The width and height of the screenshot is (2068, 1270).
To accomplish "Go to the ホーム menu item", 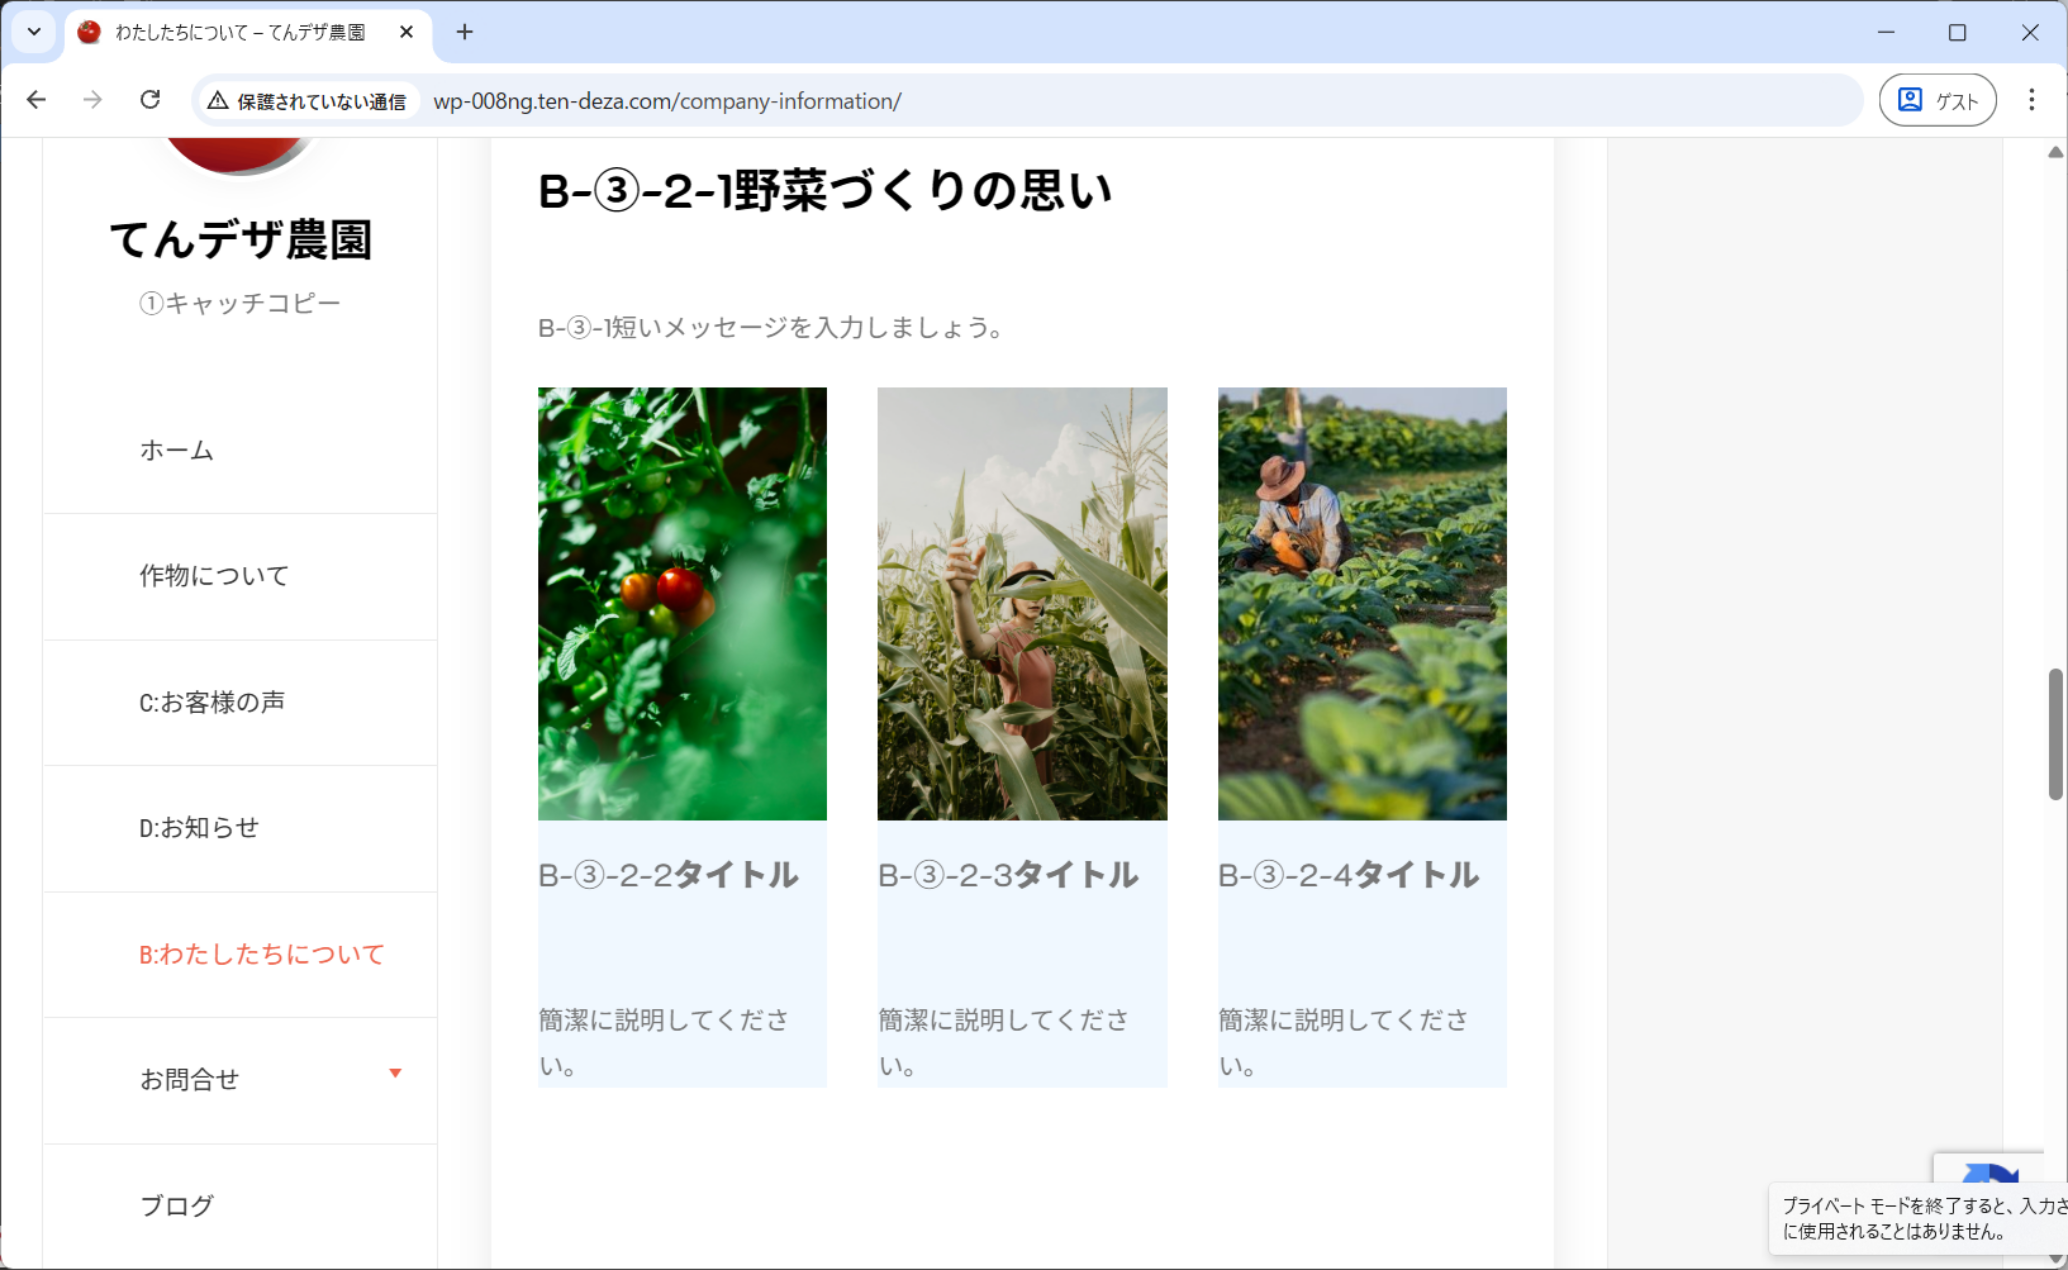I will tap(177, 450).
